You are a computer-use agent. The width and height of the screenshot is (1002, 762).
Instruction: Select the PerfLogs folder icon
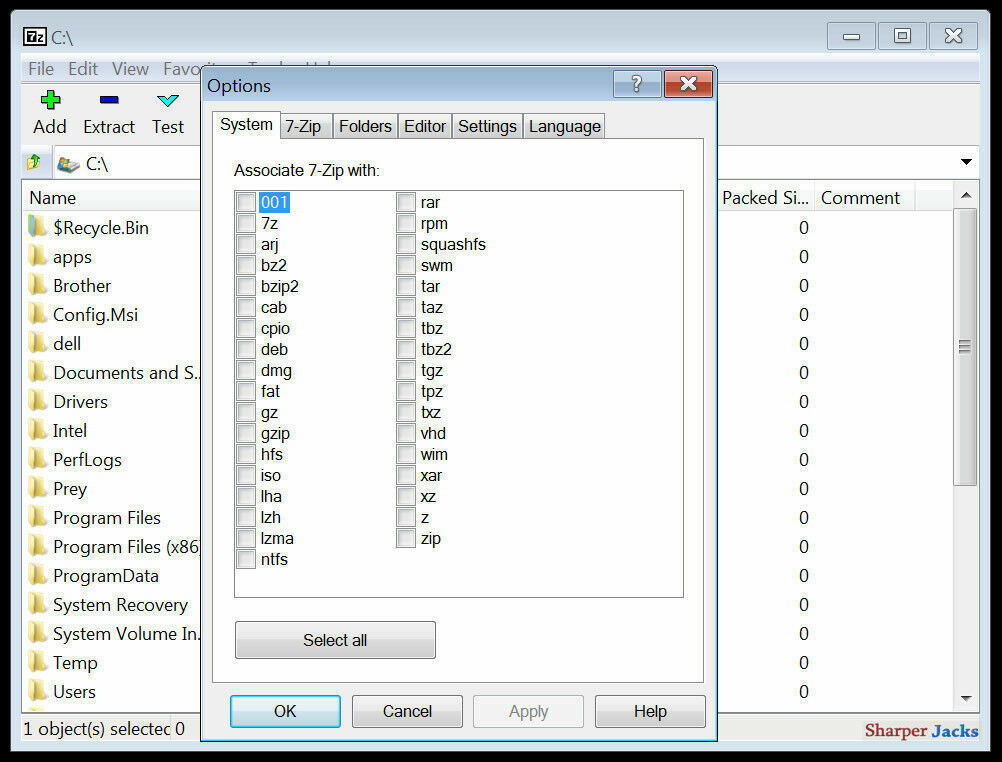coord(38,459)
